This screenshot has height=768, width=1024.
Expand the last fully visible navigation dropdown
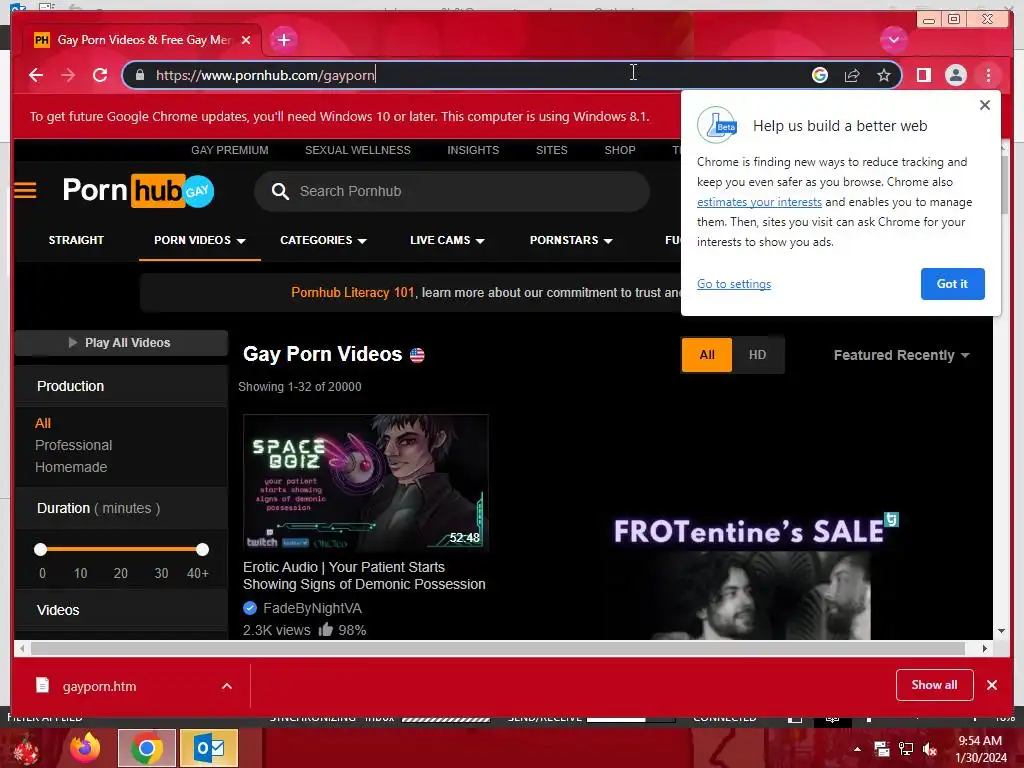coord(571,240)
